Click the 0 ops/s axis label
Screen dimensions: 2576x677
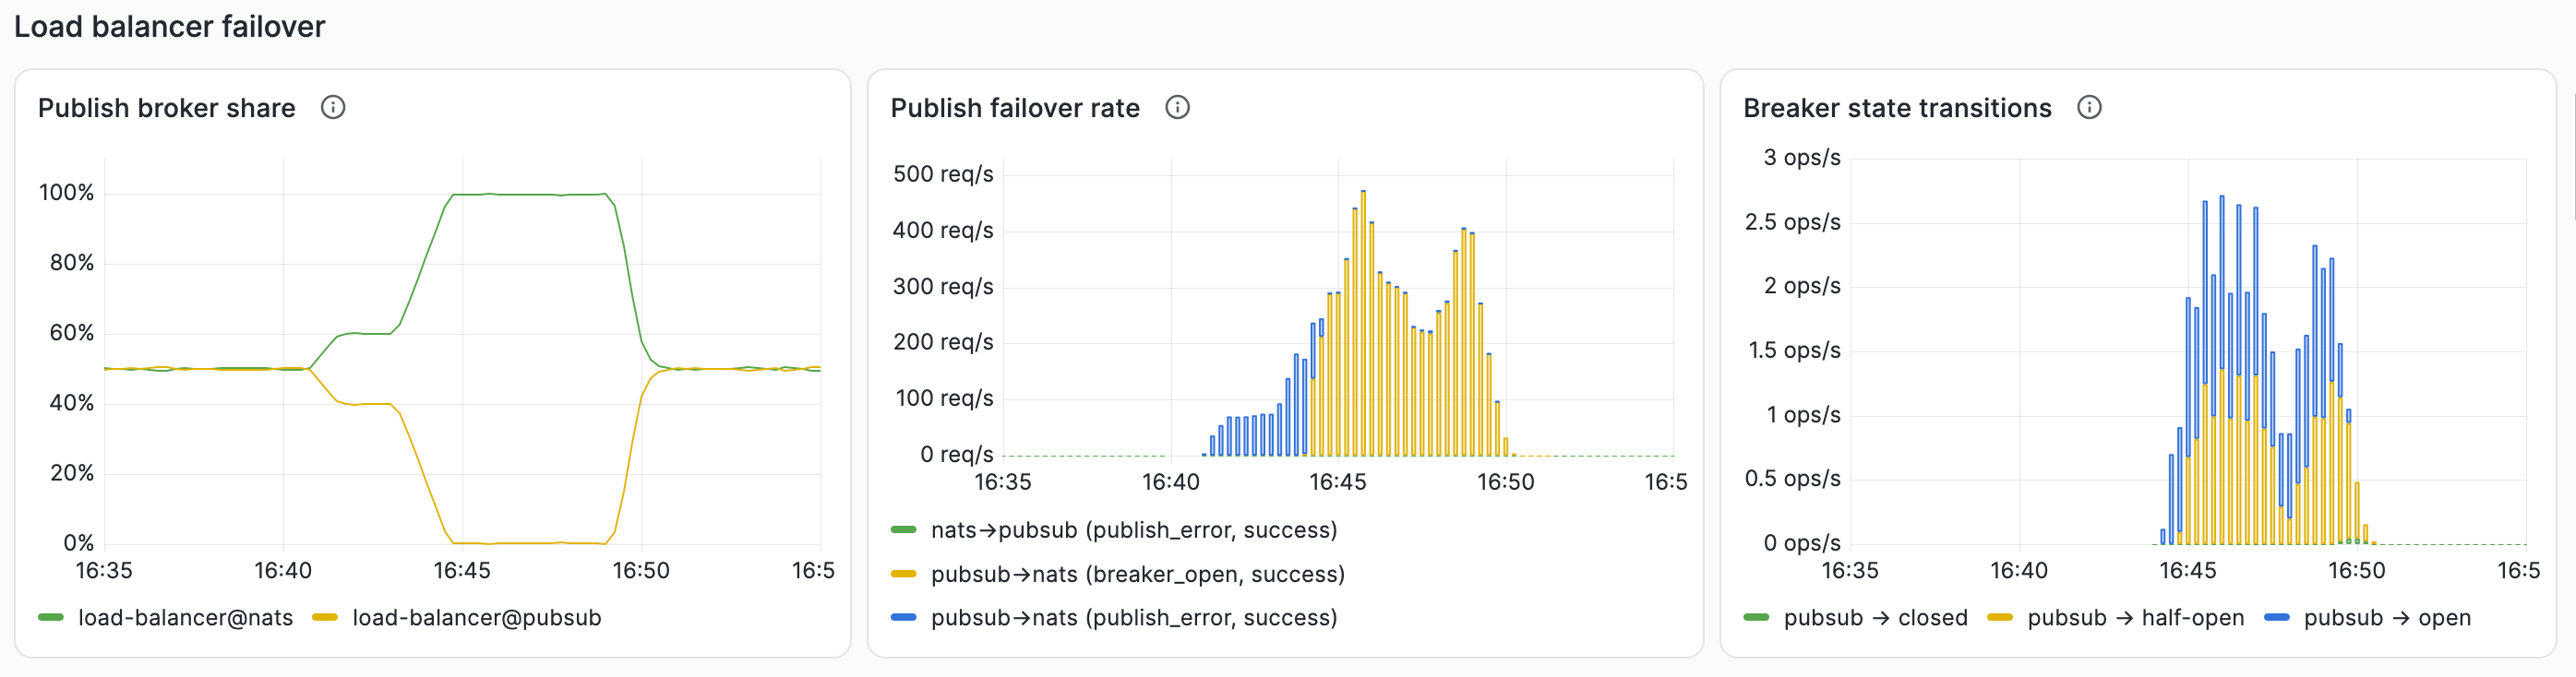1802,543
